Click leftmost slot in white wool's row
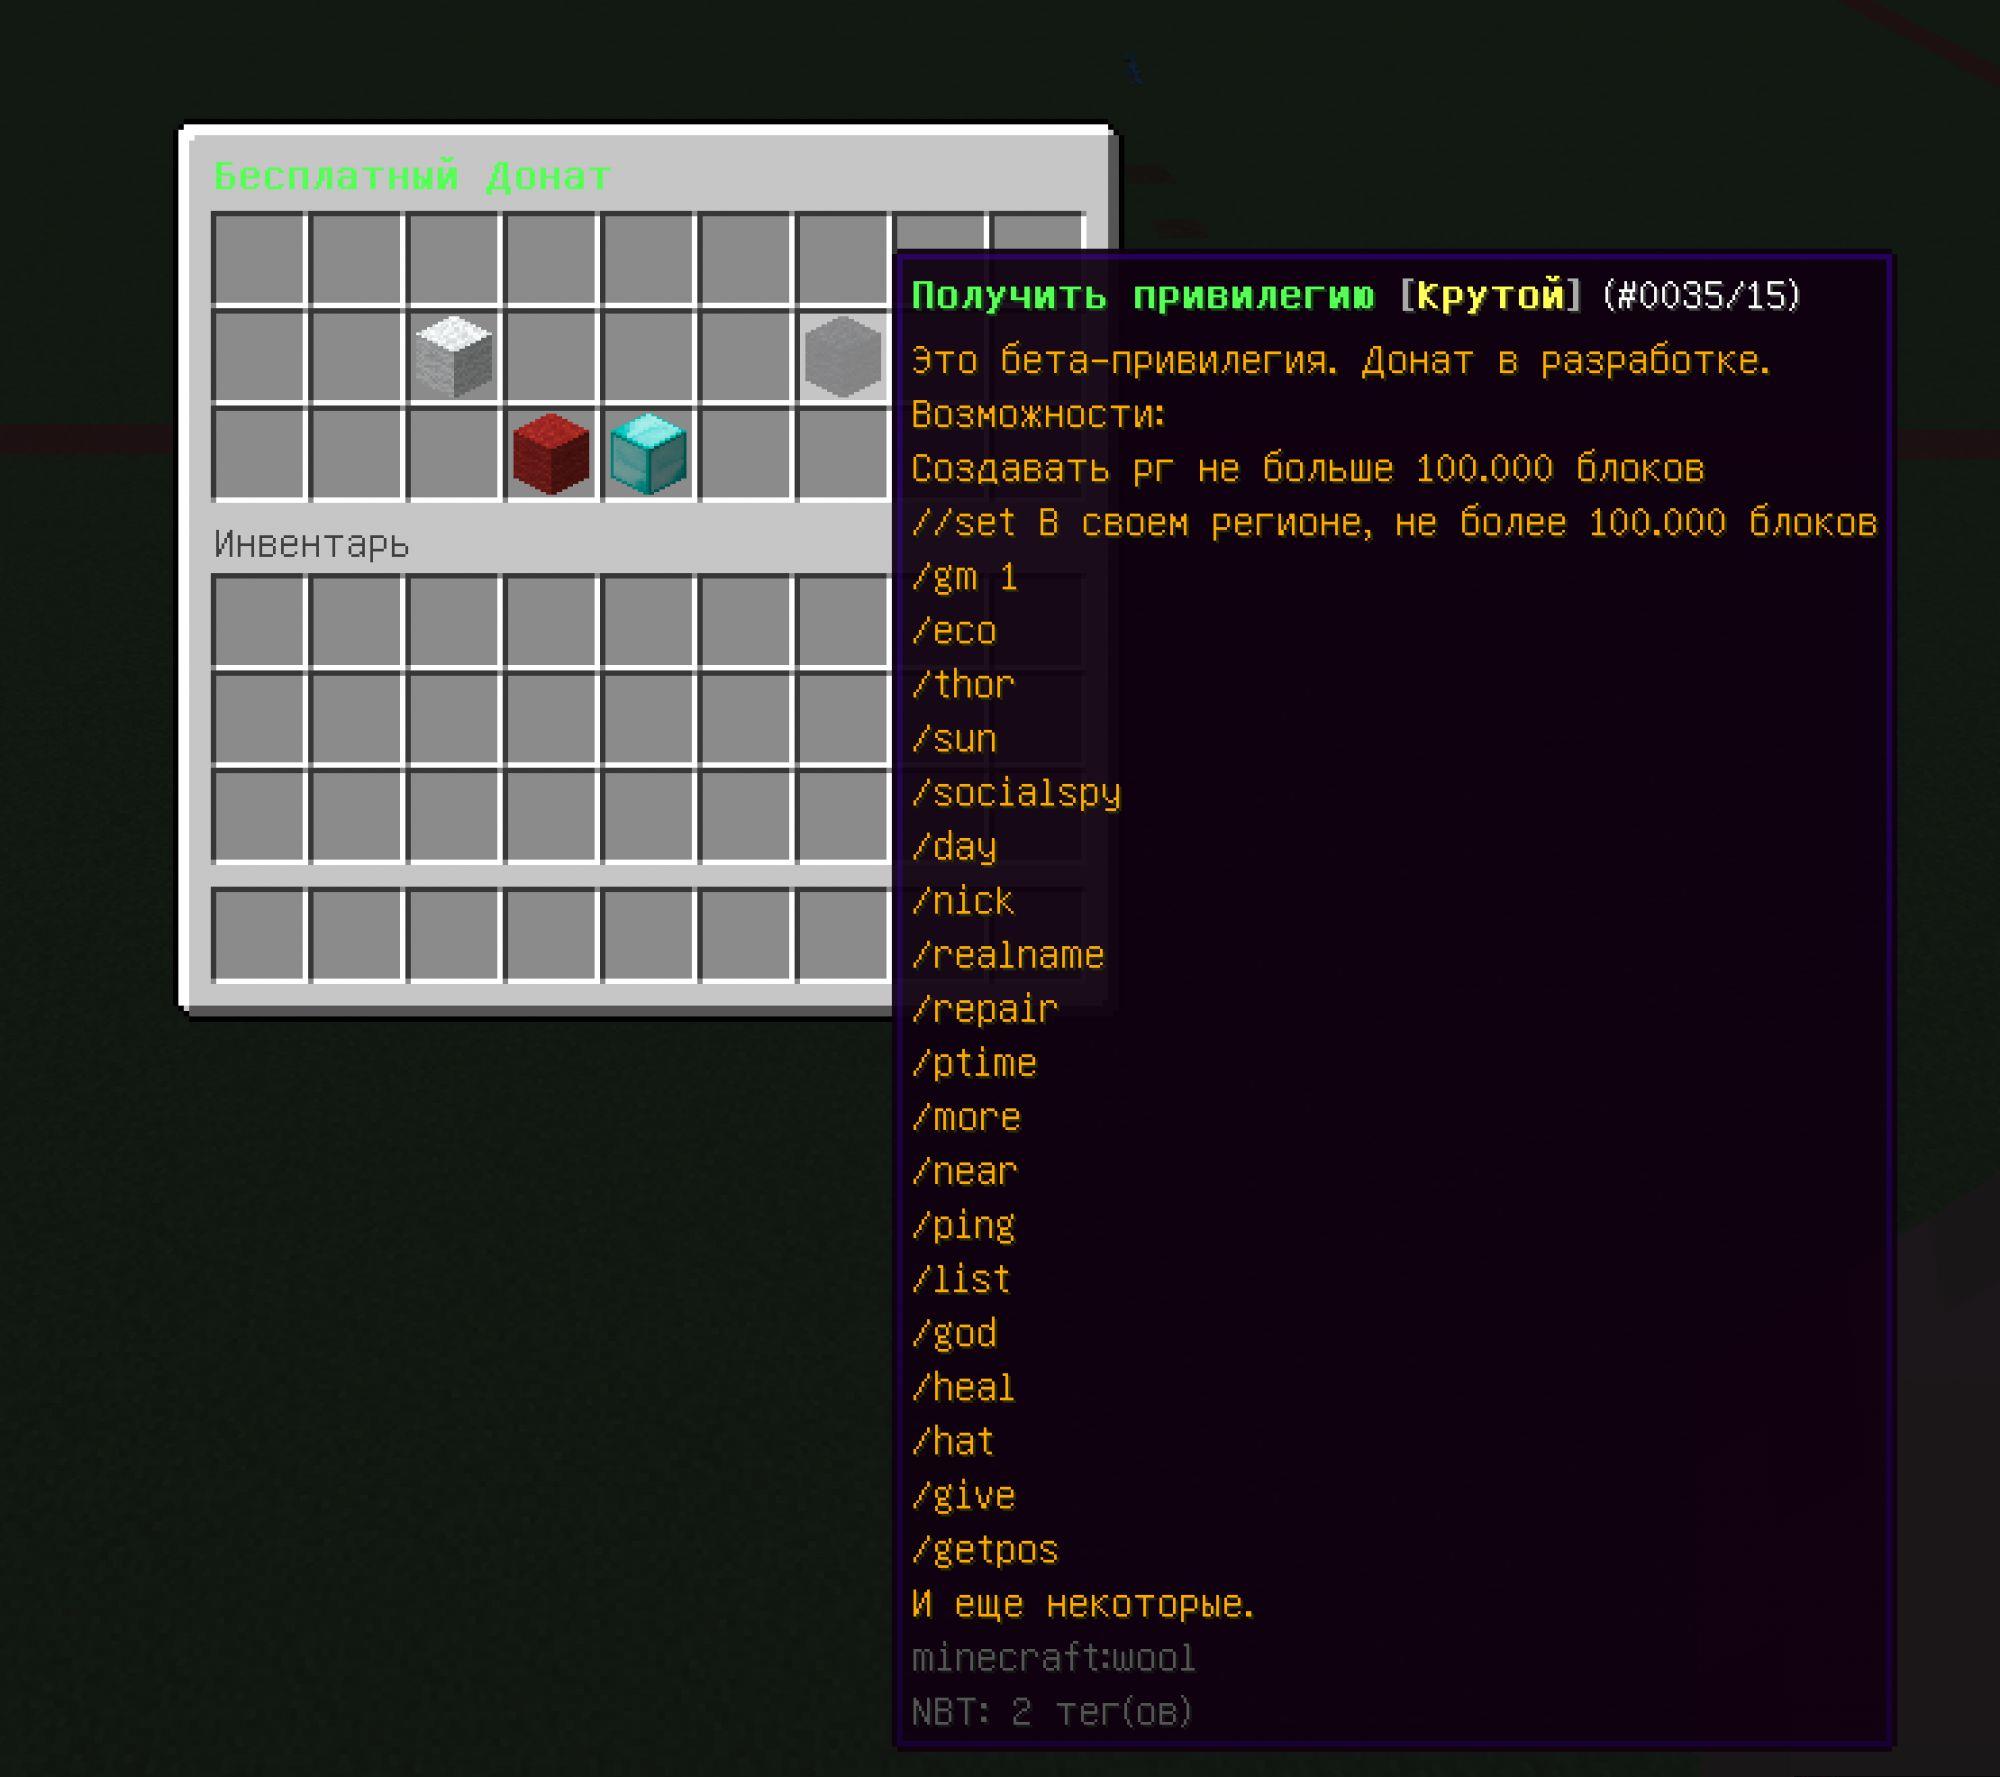Image resolution: width=2000 pixels, height=1777 pixels. click(259, 356)
